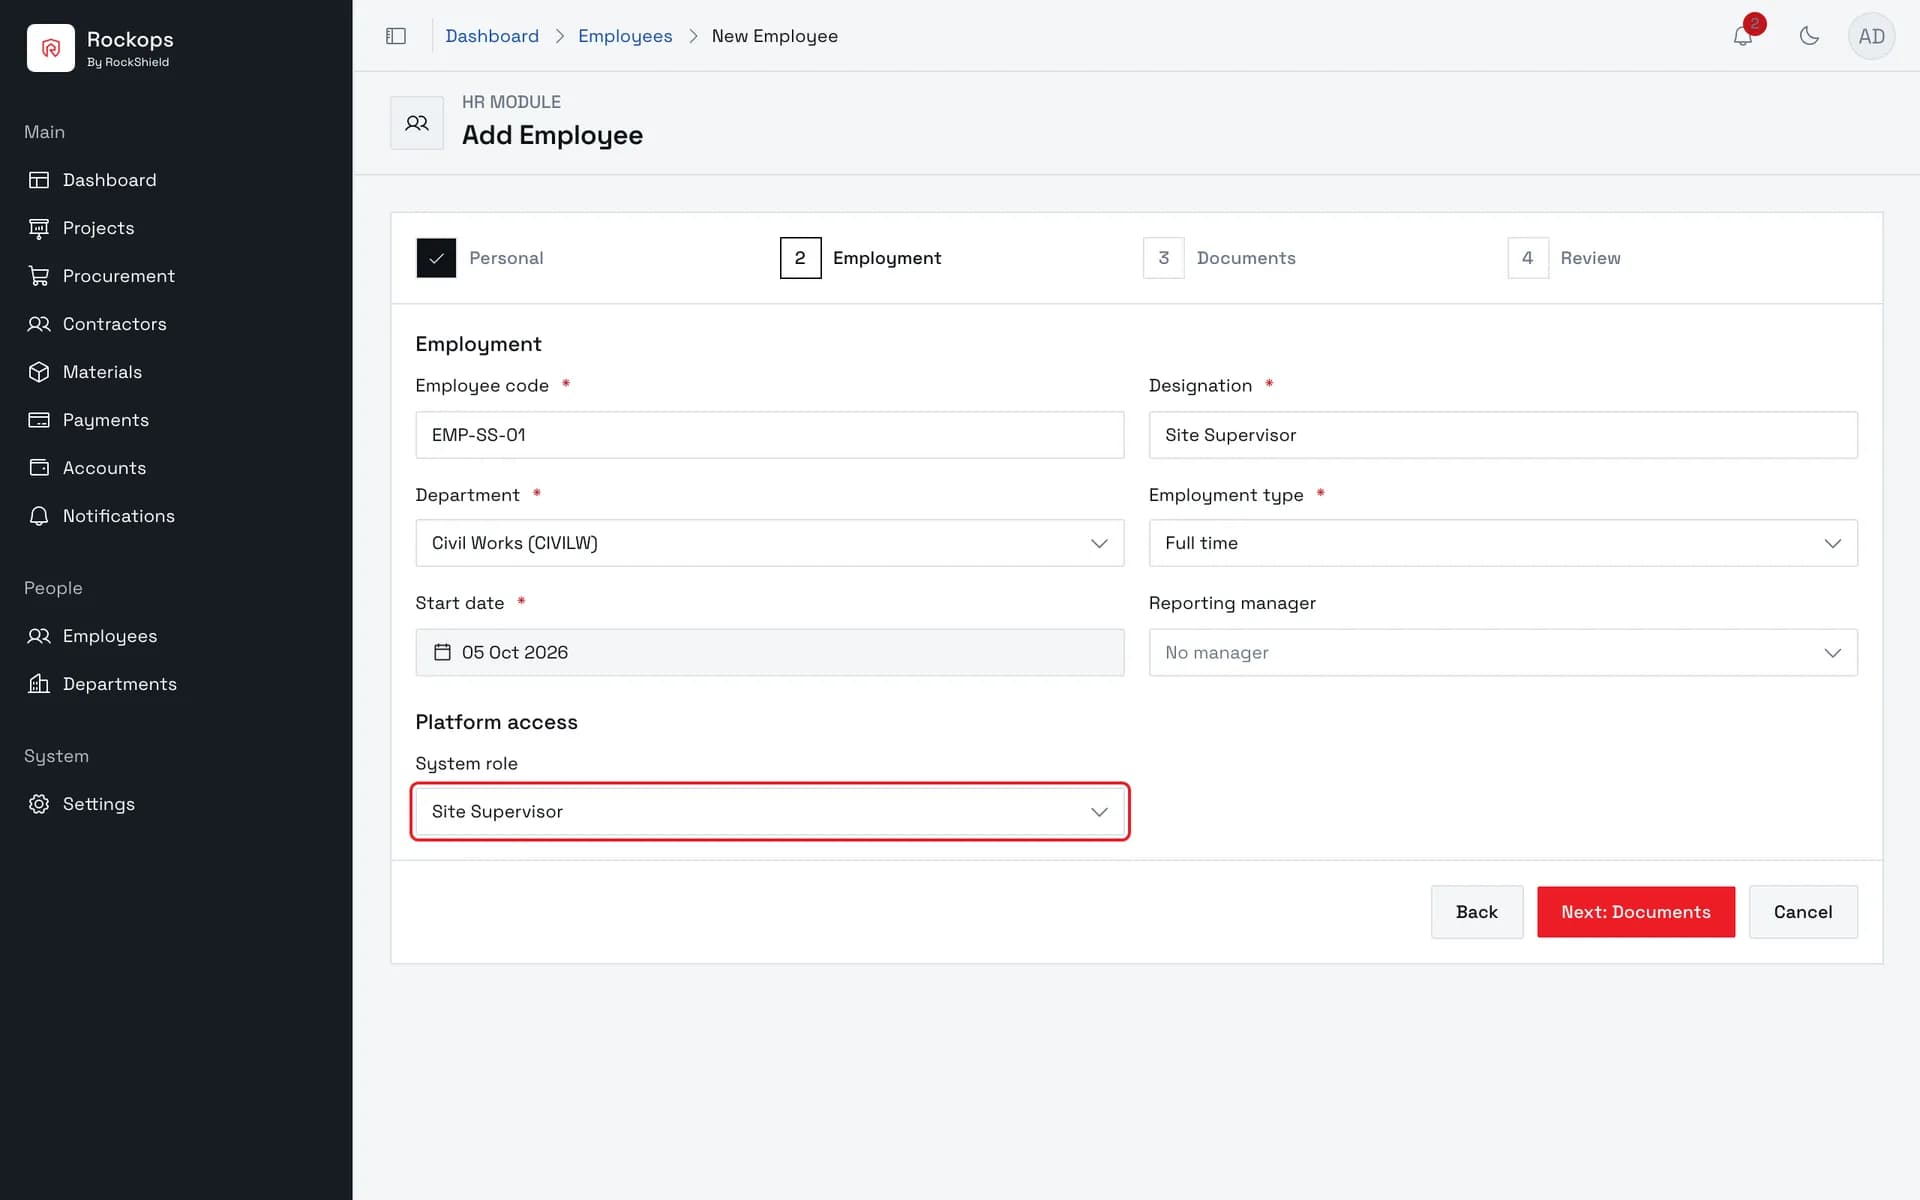This screenshot has width=1920, height=1200.
Task: Follow the Dashboard breadcrumb link
Action: click(x=492, y=36)
